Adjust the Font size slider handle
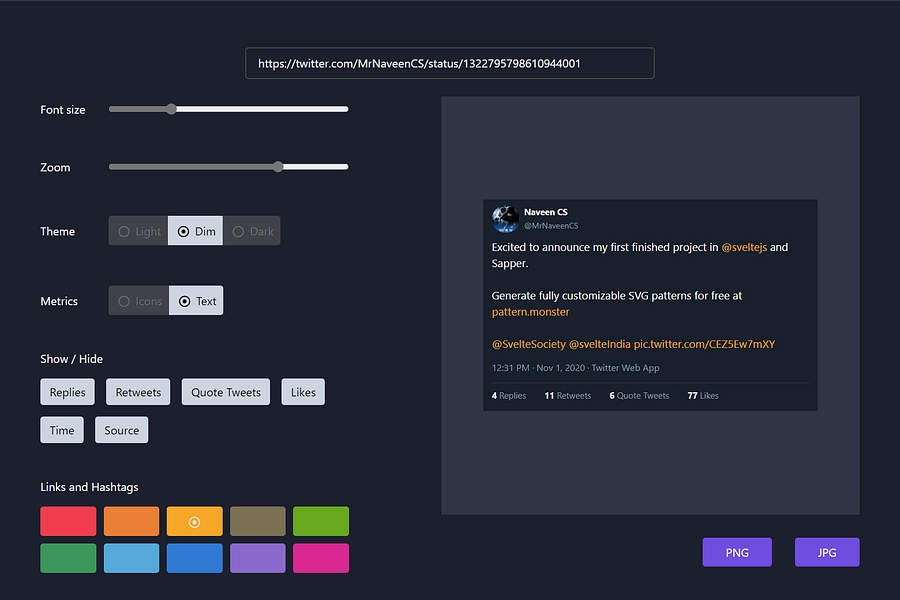Viewport: 900px width, 600px height. (x=171, y=109)
